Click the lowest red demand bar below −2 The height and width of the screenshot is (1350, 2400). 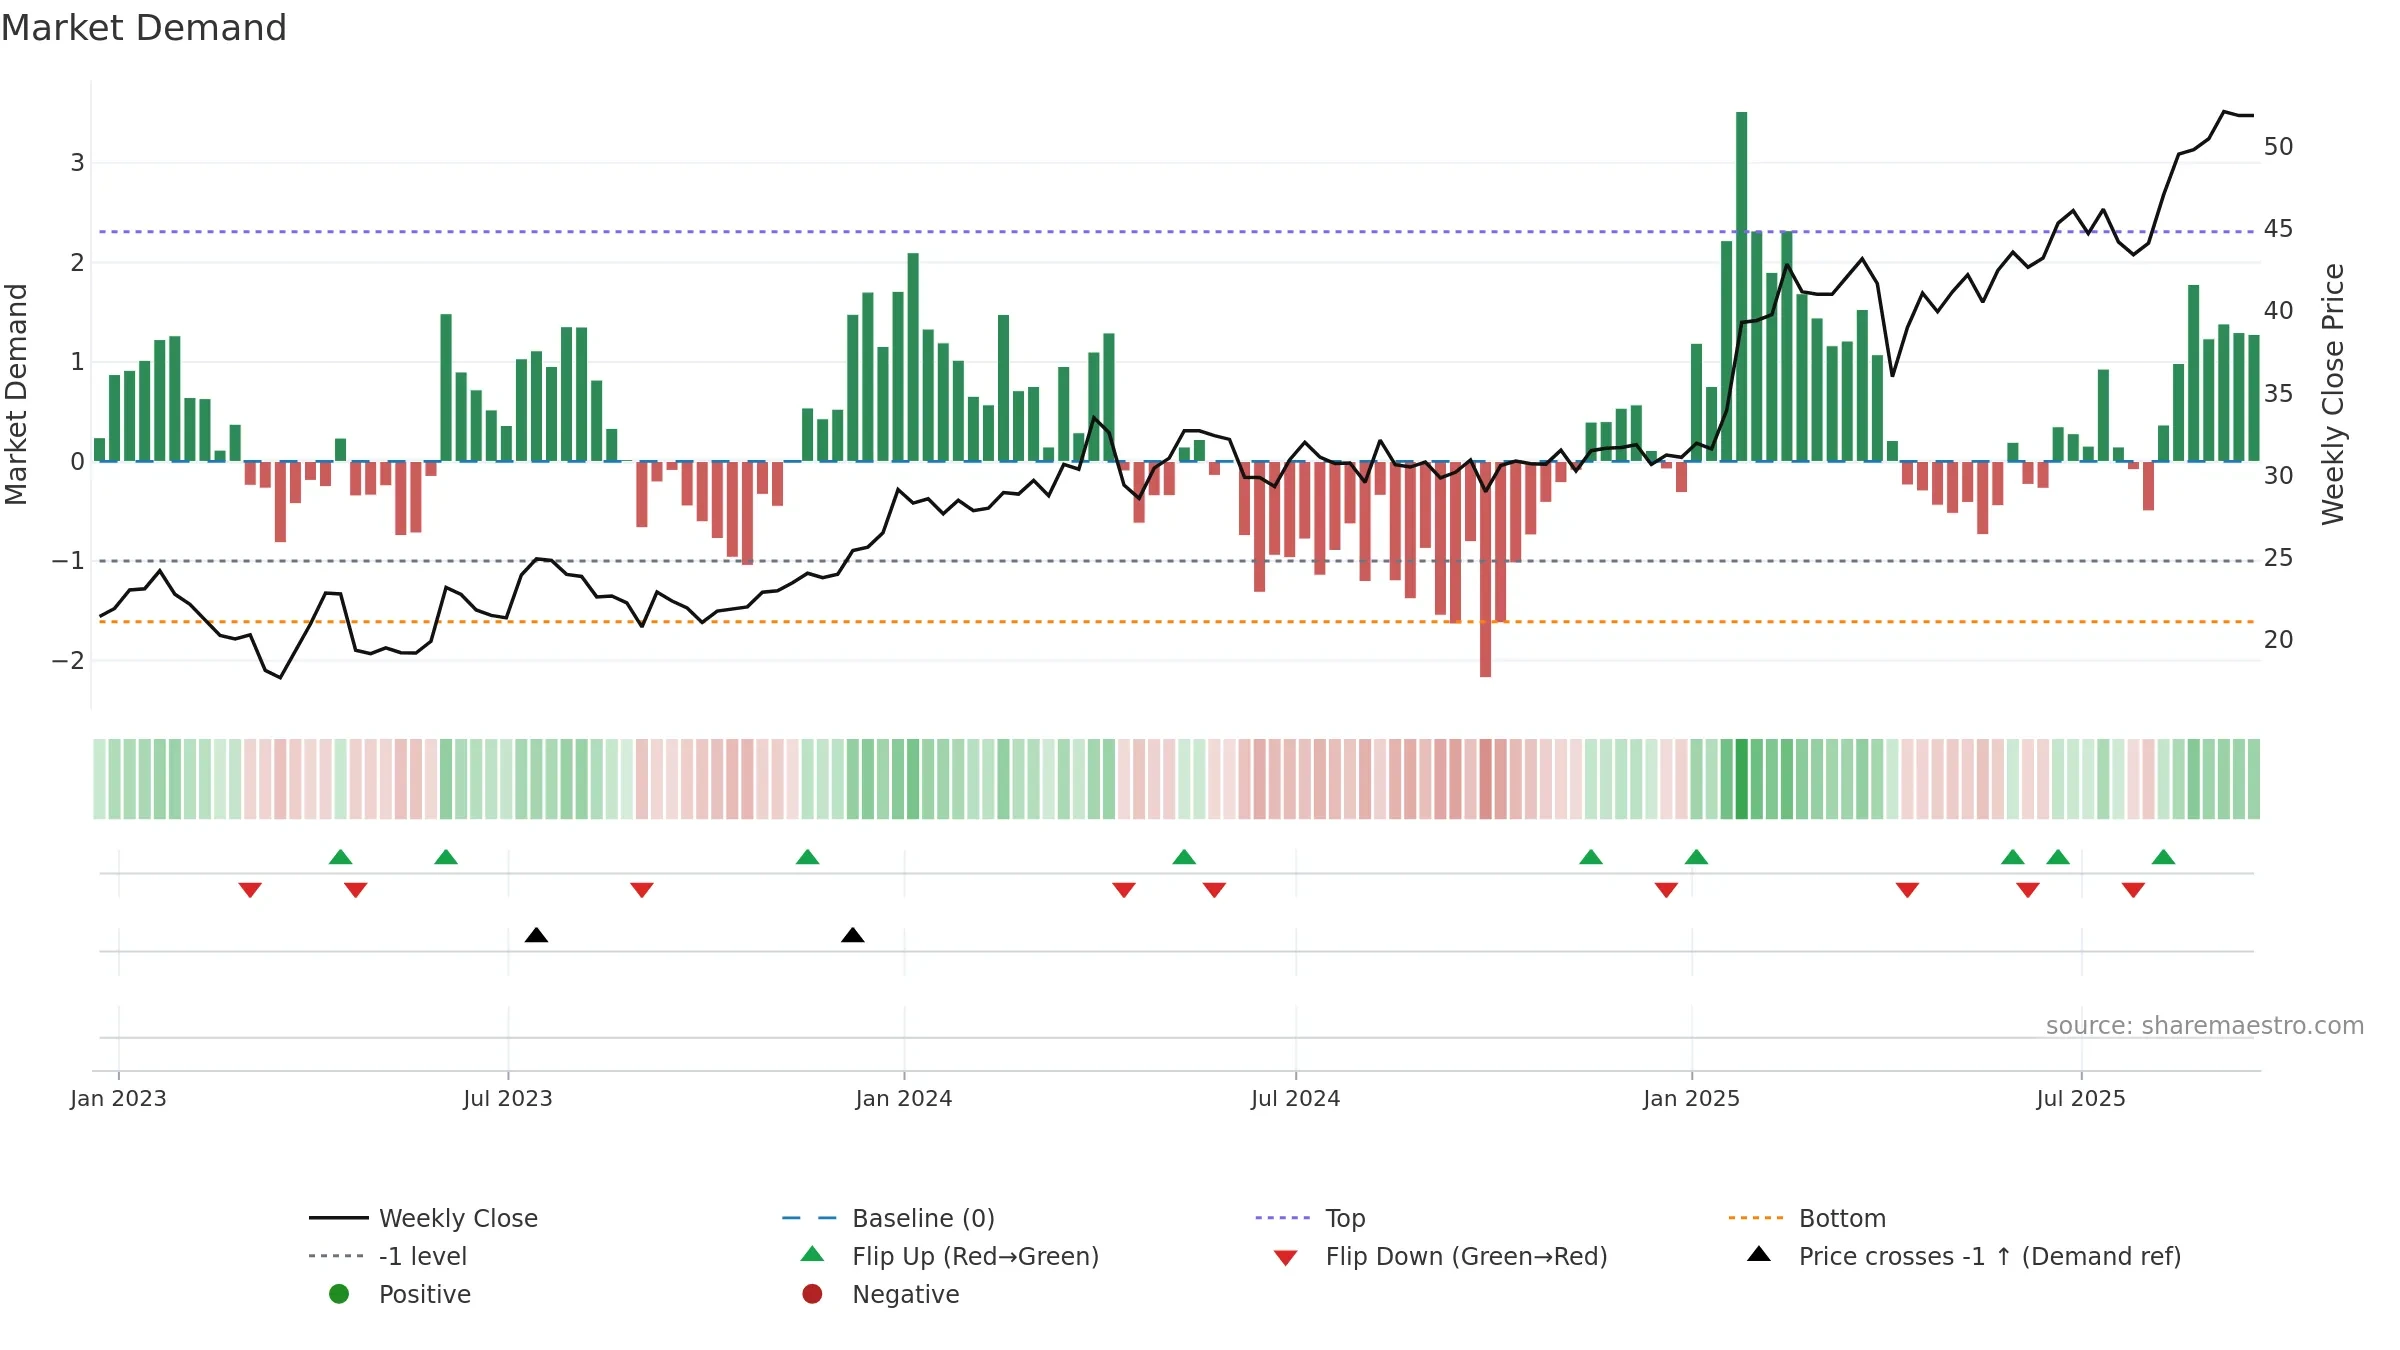1486,569
